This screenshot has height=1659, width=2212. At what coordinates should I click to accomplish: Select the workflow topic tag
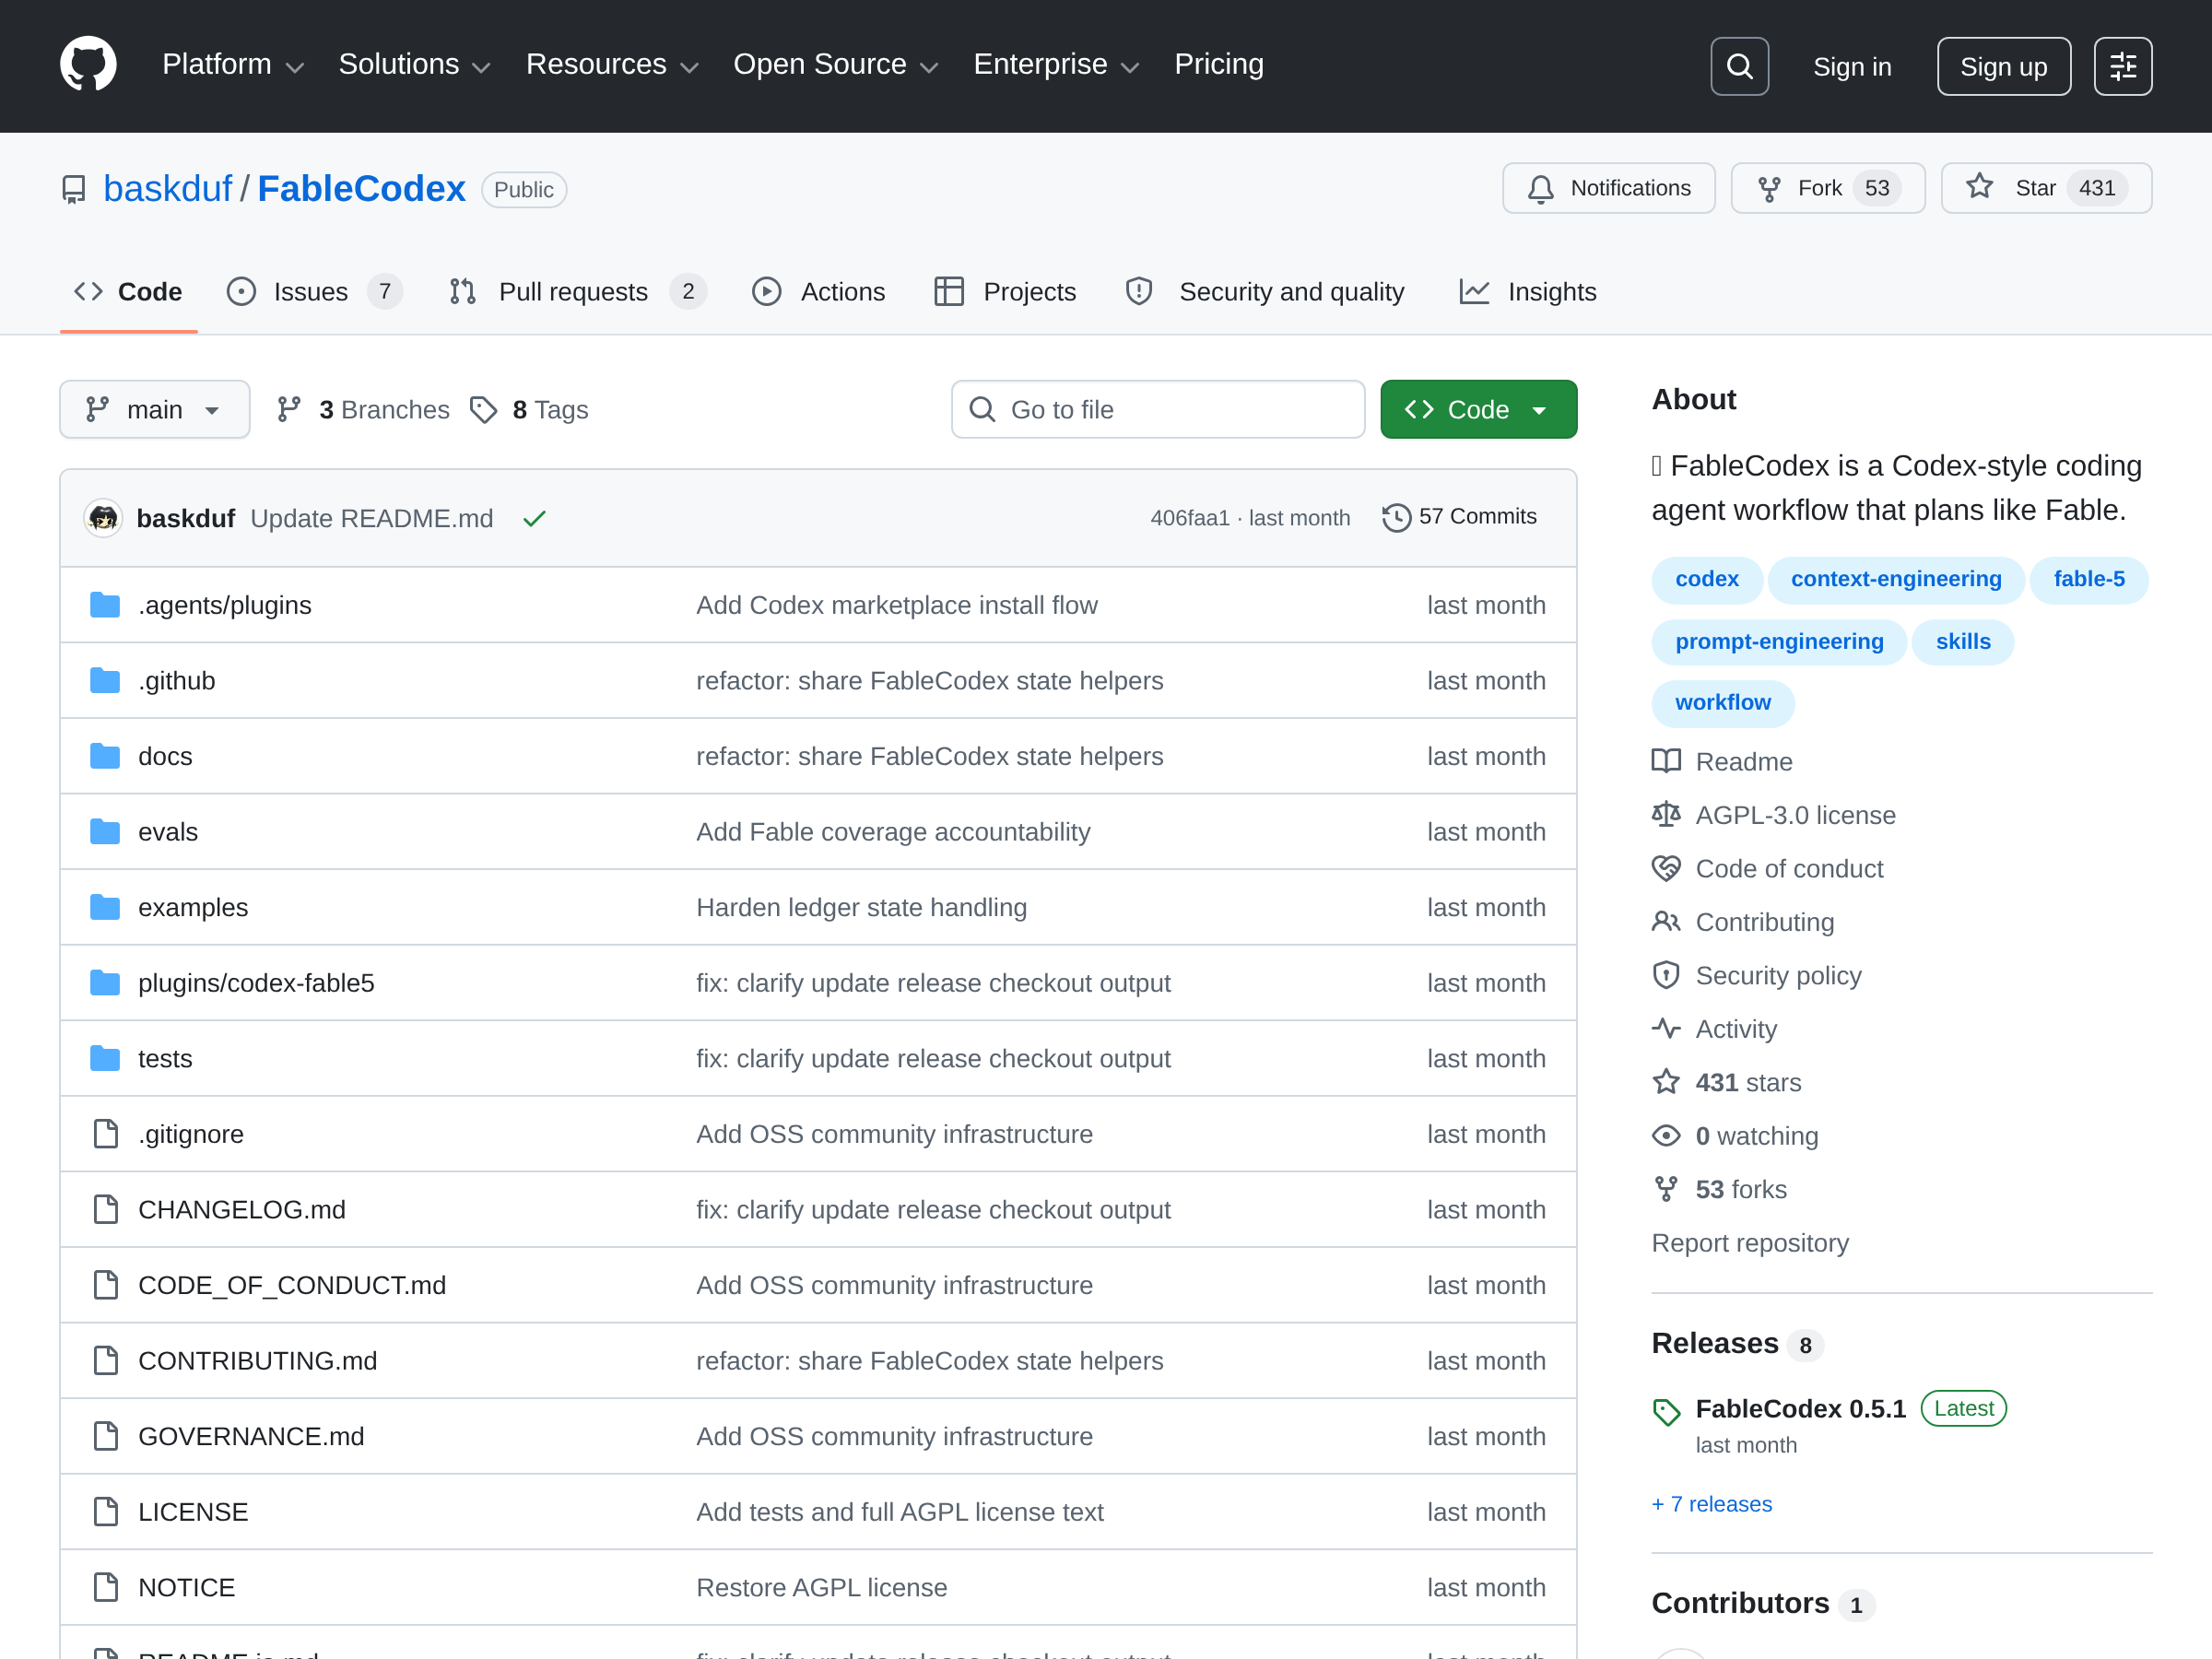click(x=1722, y=702)
